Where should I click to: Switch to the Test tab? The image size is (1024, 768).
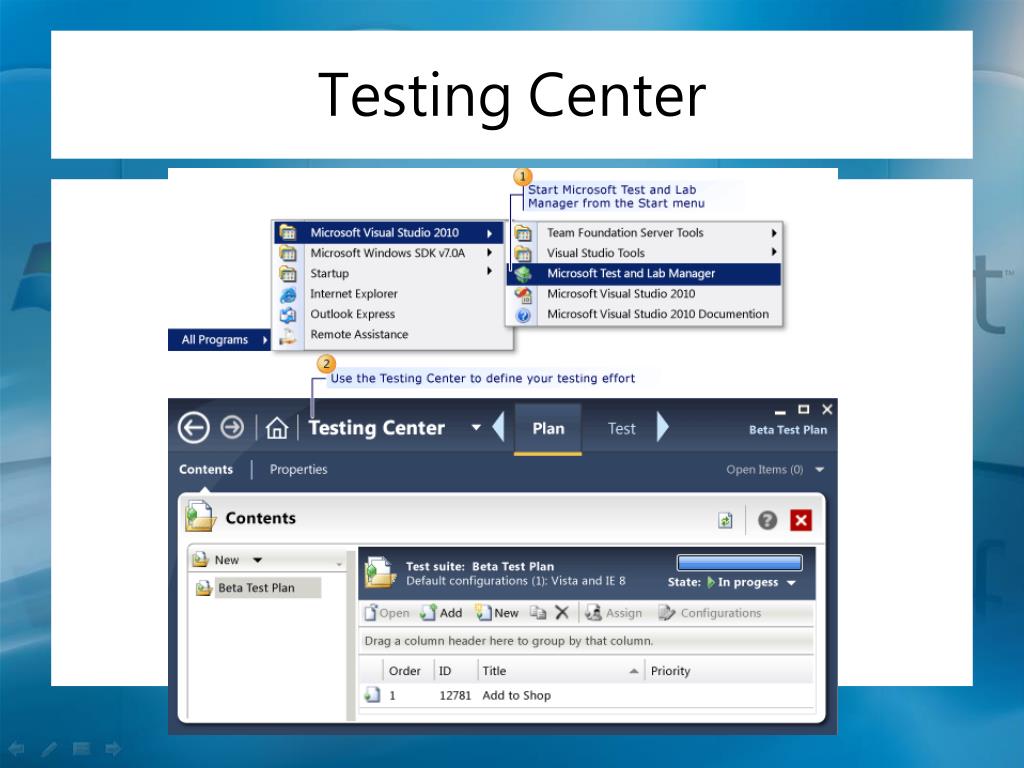pos(621,428)
